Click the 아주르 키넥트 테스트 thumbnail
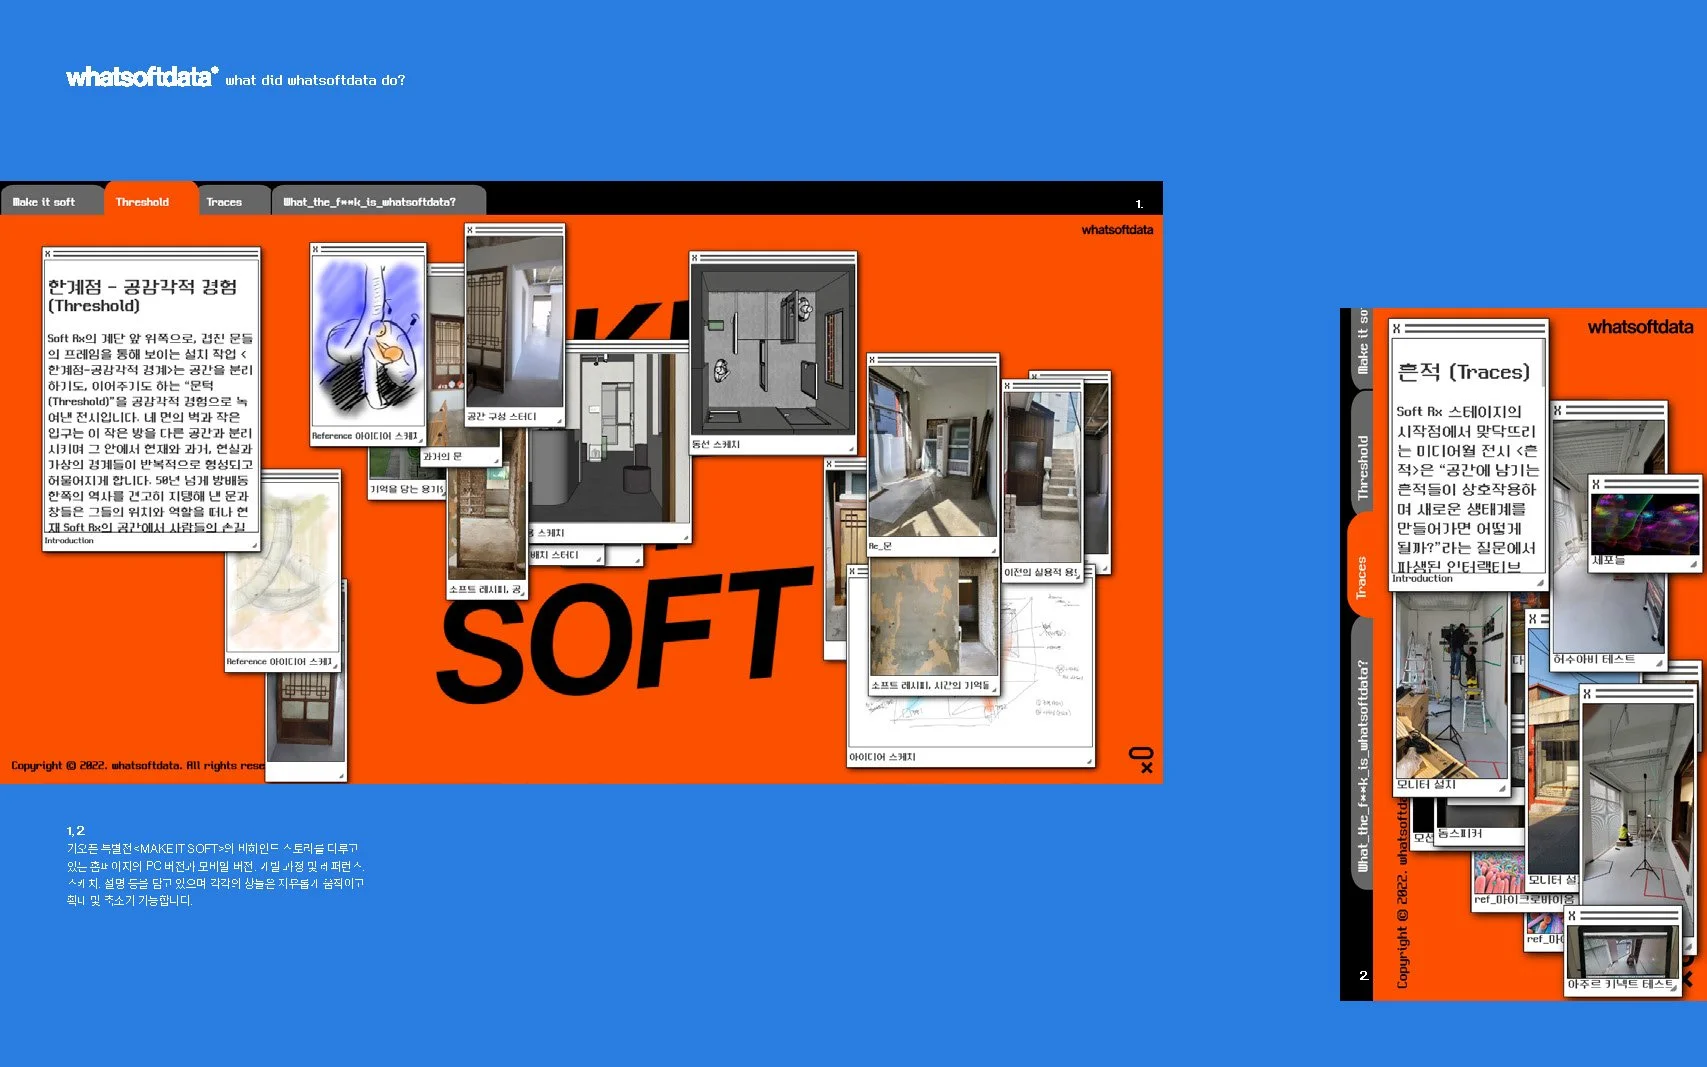Viewport: 1707px width, 1067px height. coord(1622,951)
